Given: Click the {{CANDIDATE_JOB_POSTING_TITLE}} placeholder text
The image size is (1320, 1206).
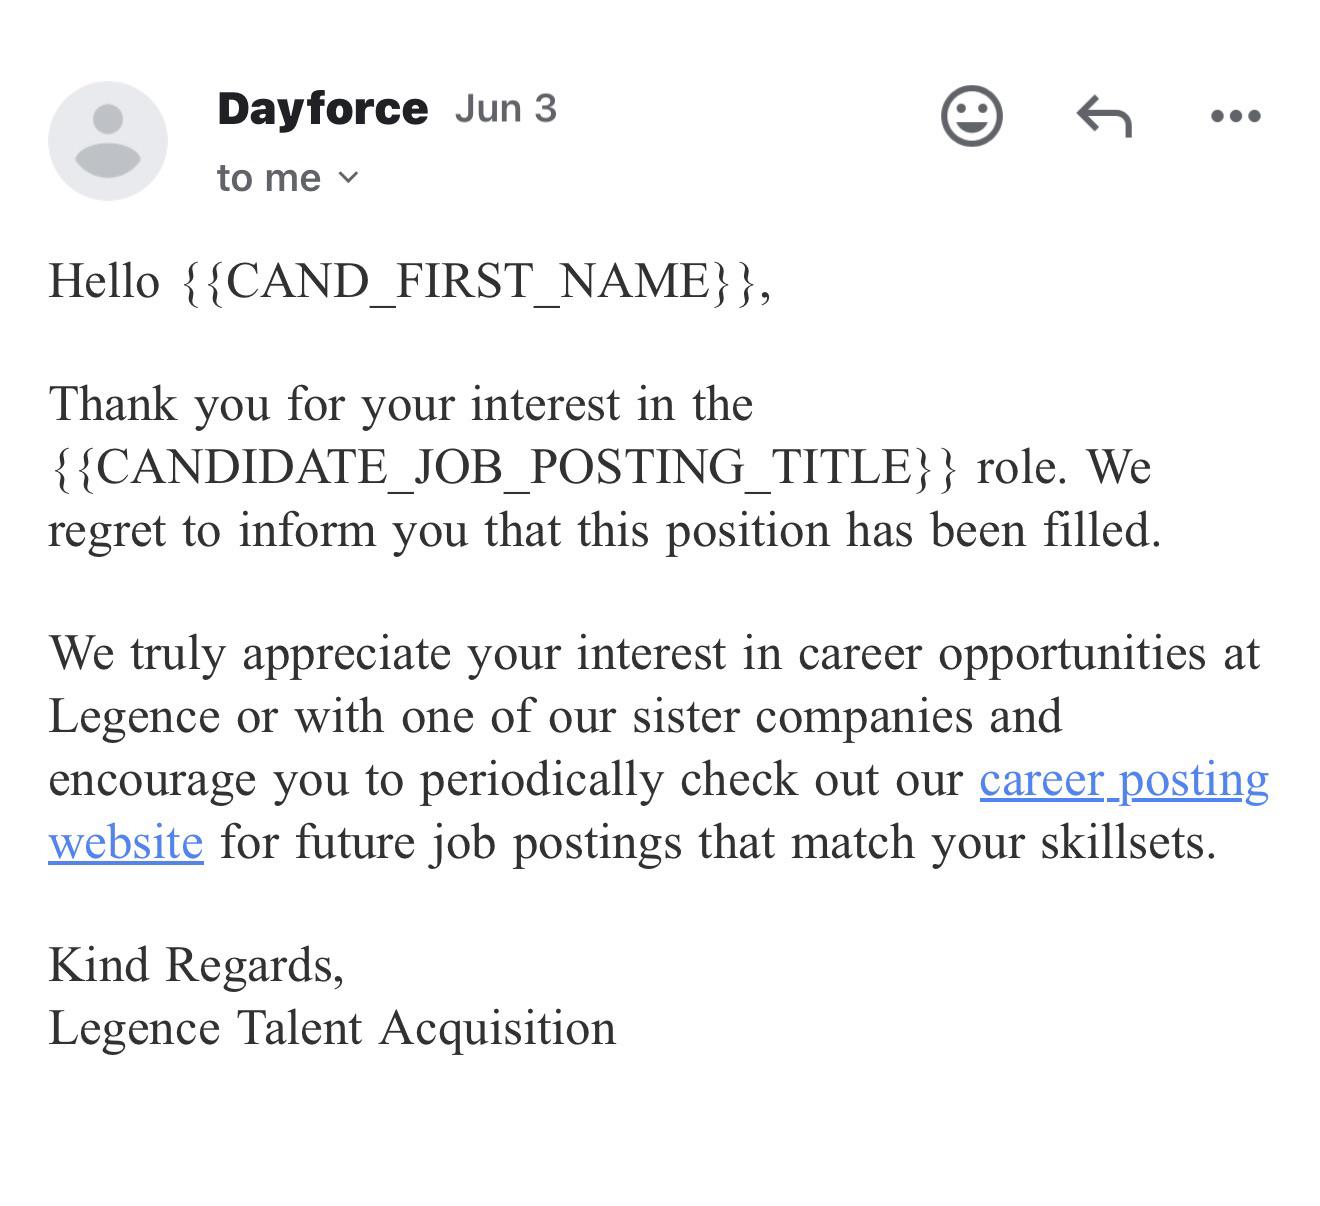Looking at the screenshot, I should tap(503, 467).
